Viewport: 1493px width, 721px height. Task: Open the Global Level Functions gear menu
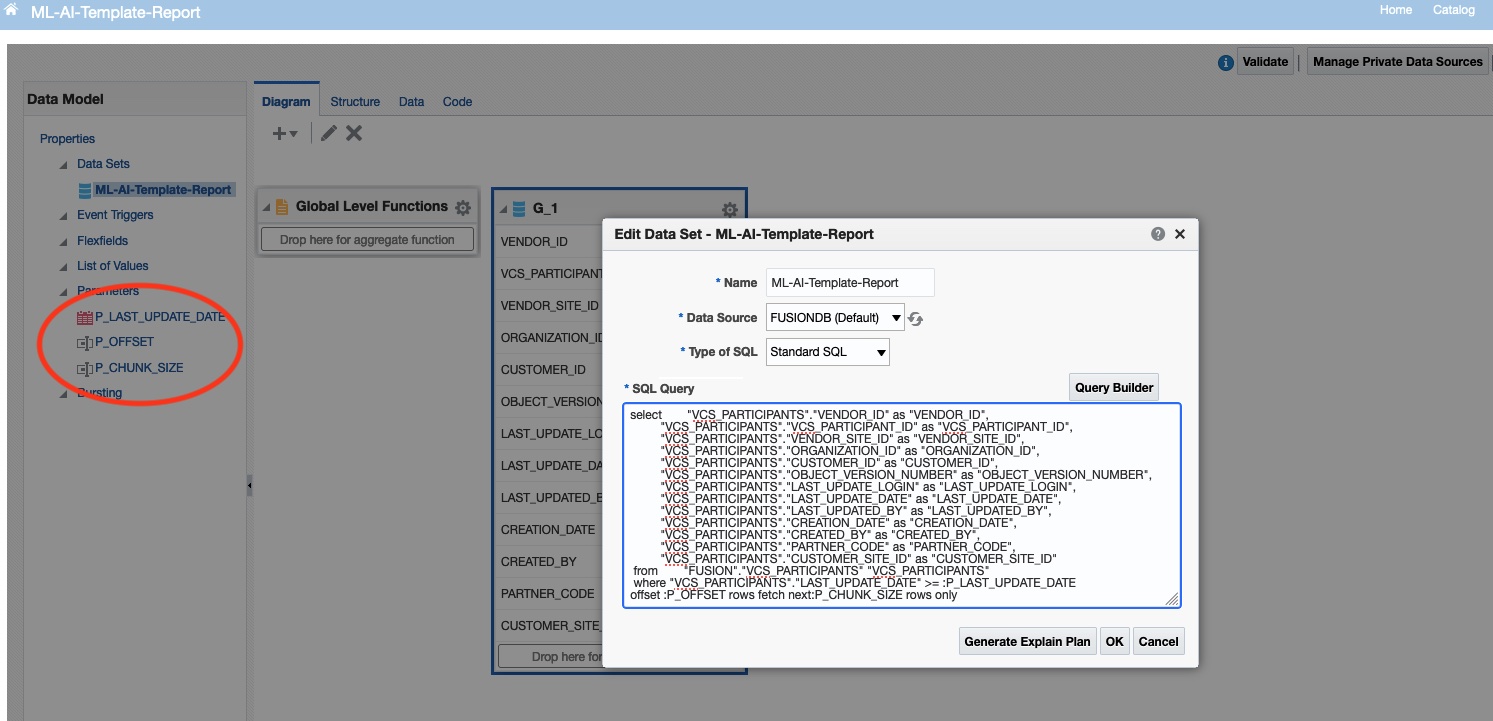461,206
